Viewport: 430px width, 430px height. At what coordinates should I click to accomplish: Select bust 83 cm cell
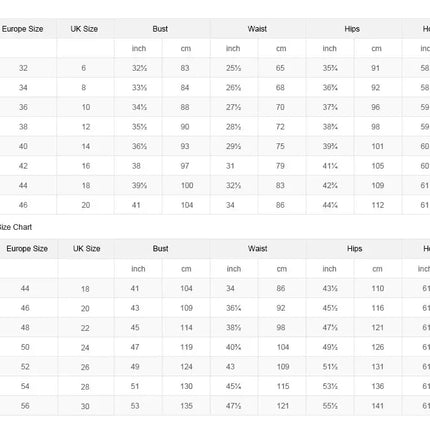[185, 68]
